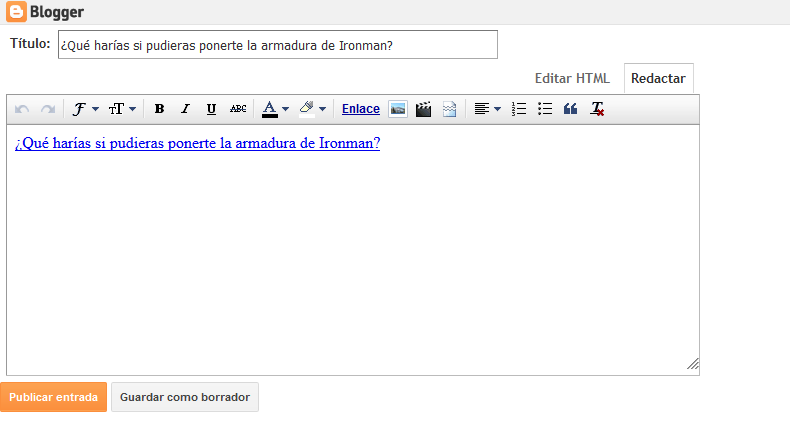Image resolution: width=790 pixels, height=432 pixels.
Task: Expand the font family dropdown arrow
Action: pos(96,109)
